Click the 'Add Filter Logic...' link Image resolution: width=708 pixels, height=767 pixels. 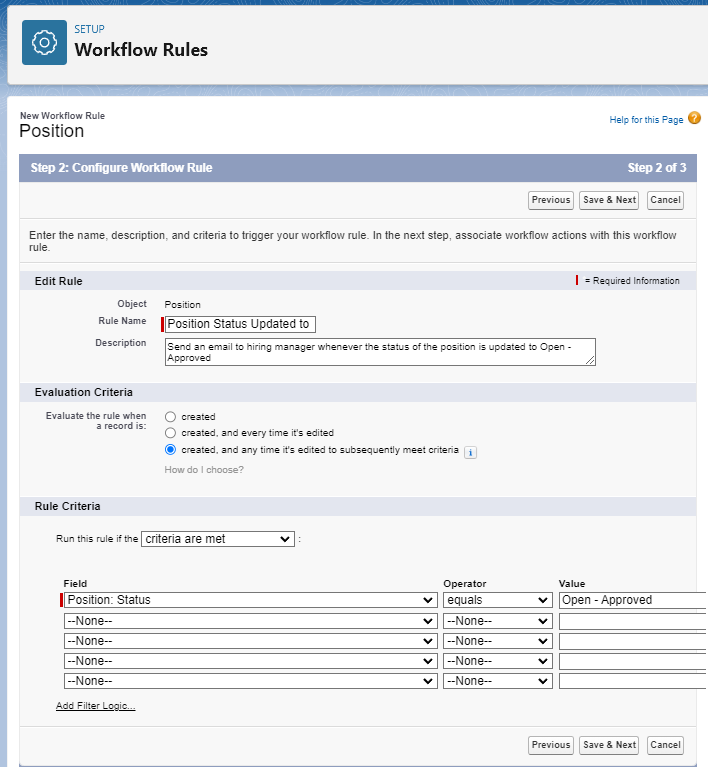tap(95, 706)
